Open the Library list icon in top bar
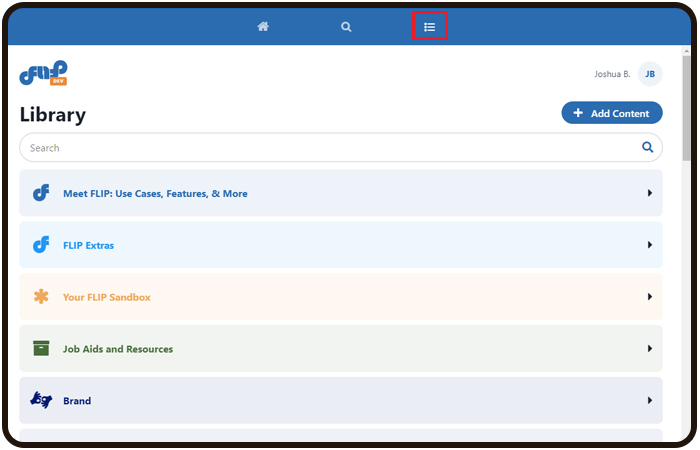The height and width of the screenshot is (450, 700). (429, 27)
